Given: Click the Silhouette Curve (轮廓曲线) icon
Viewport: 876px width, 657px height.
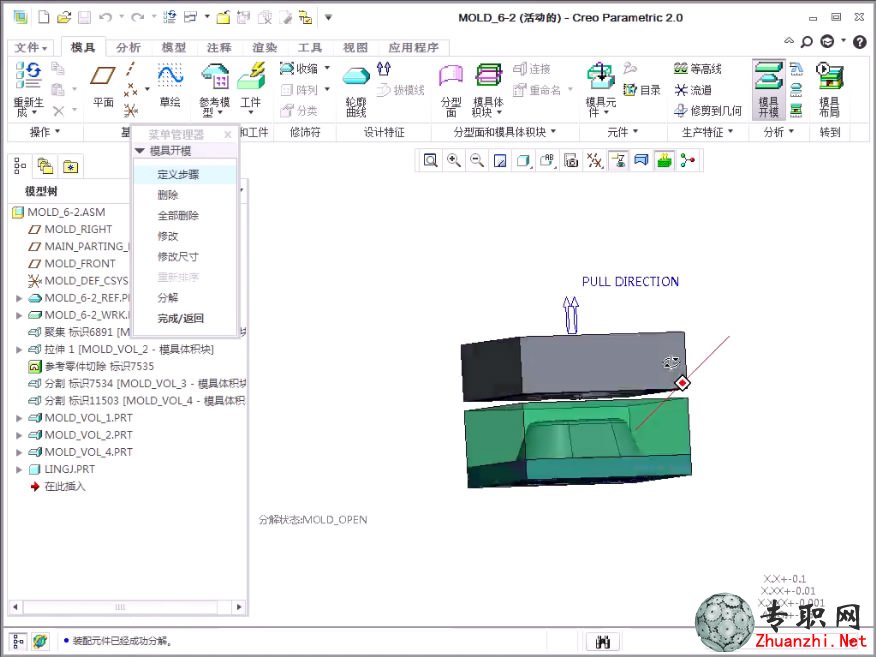Looking at the screenshot, I should [x=356, y=76].
